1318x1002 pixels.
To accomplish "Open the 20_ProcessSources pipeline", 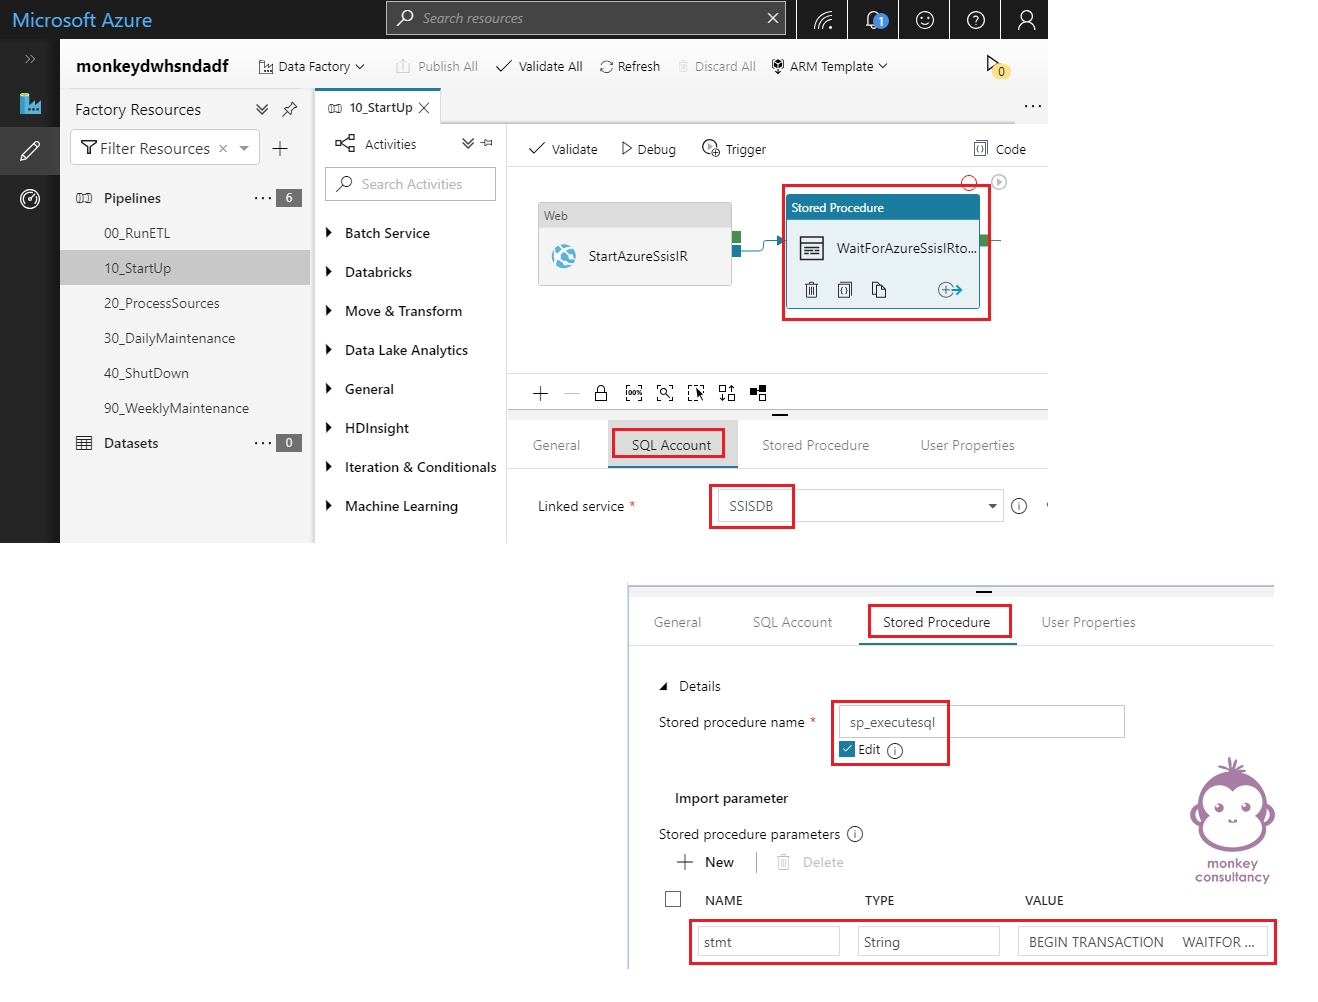I will tap(162, 303).
